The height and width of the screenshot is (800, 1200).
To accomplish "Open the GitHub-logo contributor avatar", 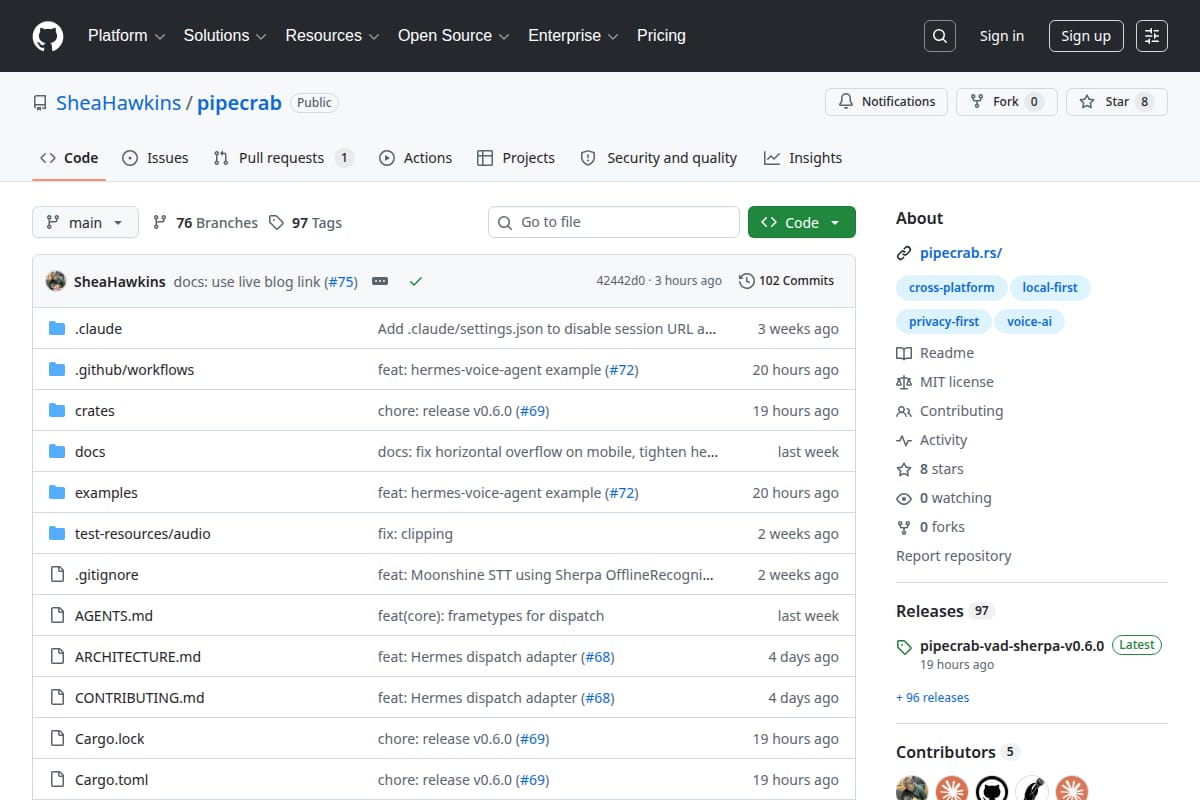I will 992,789.
